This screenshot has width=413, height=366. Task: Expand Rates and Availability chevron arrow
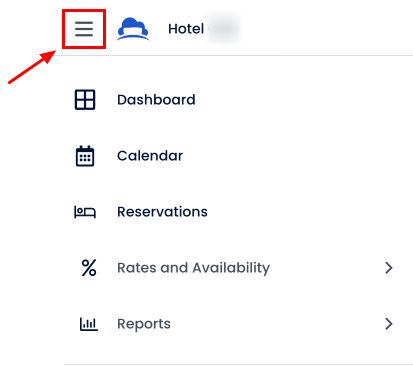[x=389, y=268]
